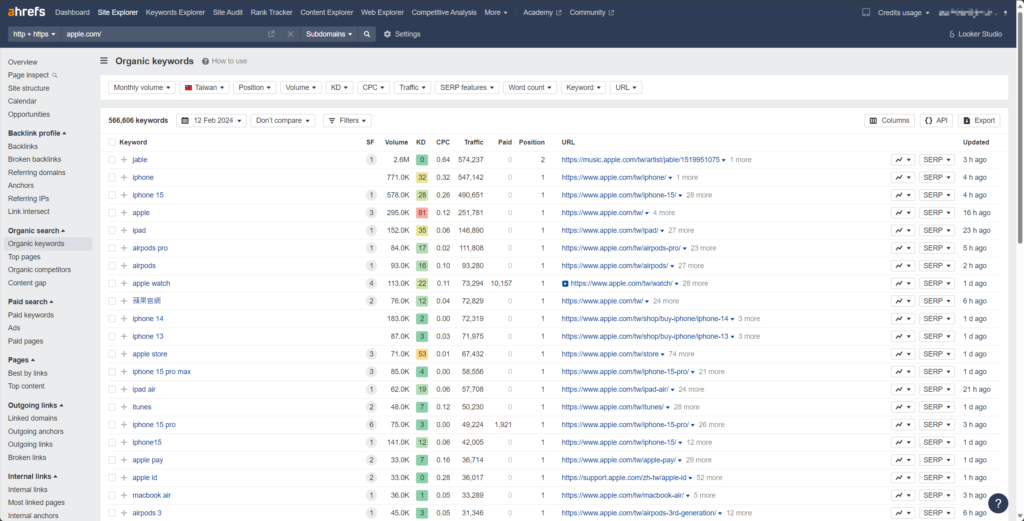Click the plus icon beside iphone 15
Screen dimensions: 1024x521
124,195
